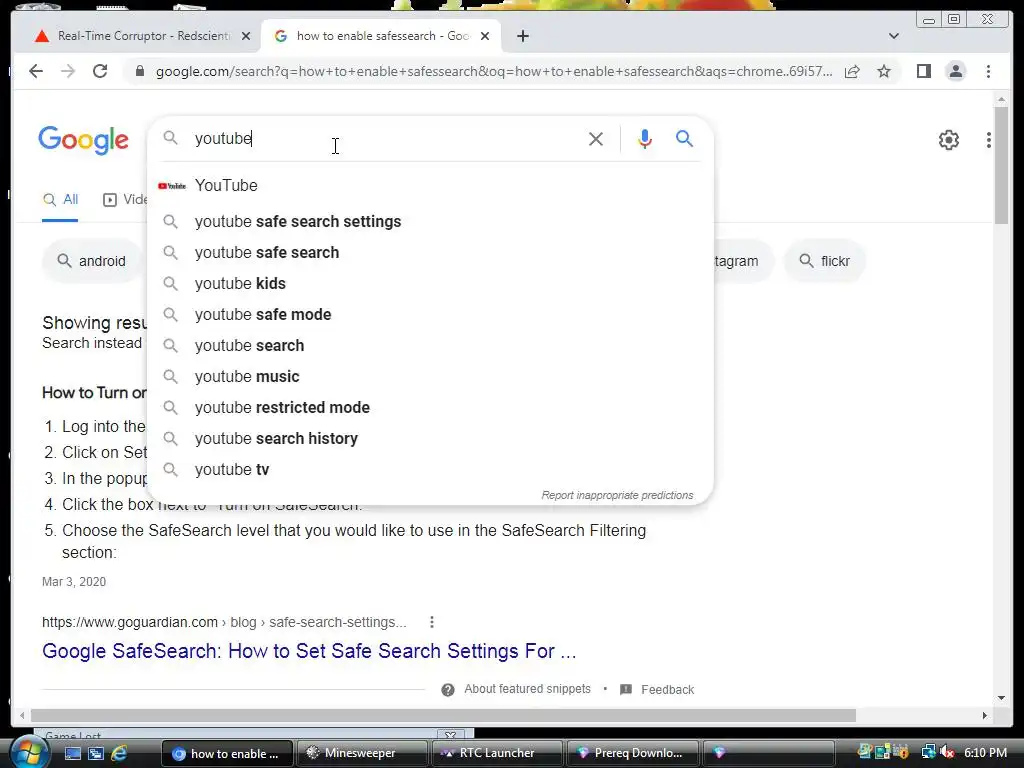This screenshot has height=768, width=1024.
Task: Choose the YouTube site suggestion
Action: click(x=430, y=185)
